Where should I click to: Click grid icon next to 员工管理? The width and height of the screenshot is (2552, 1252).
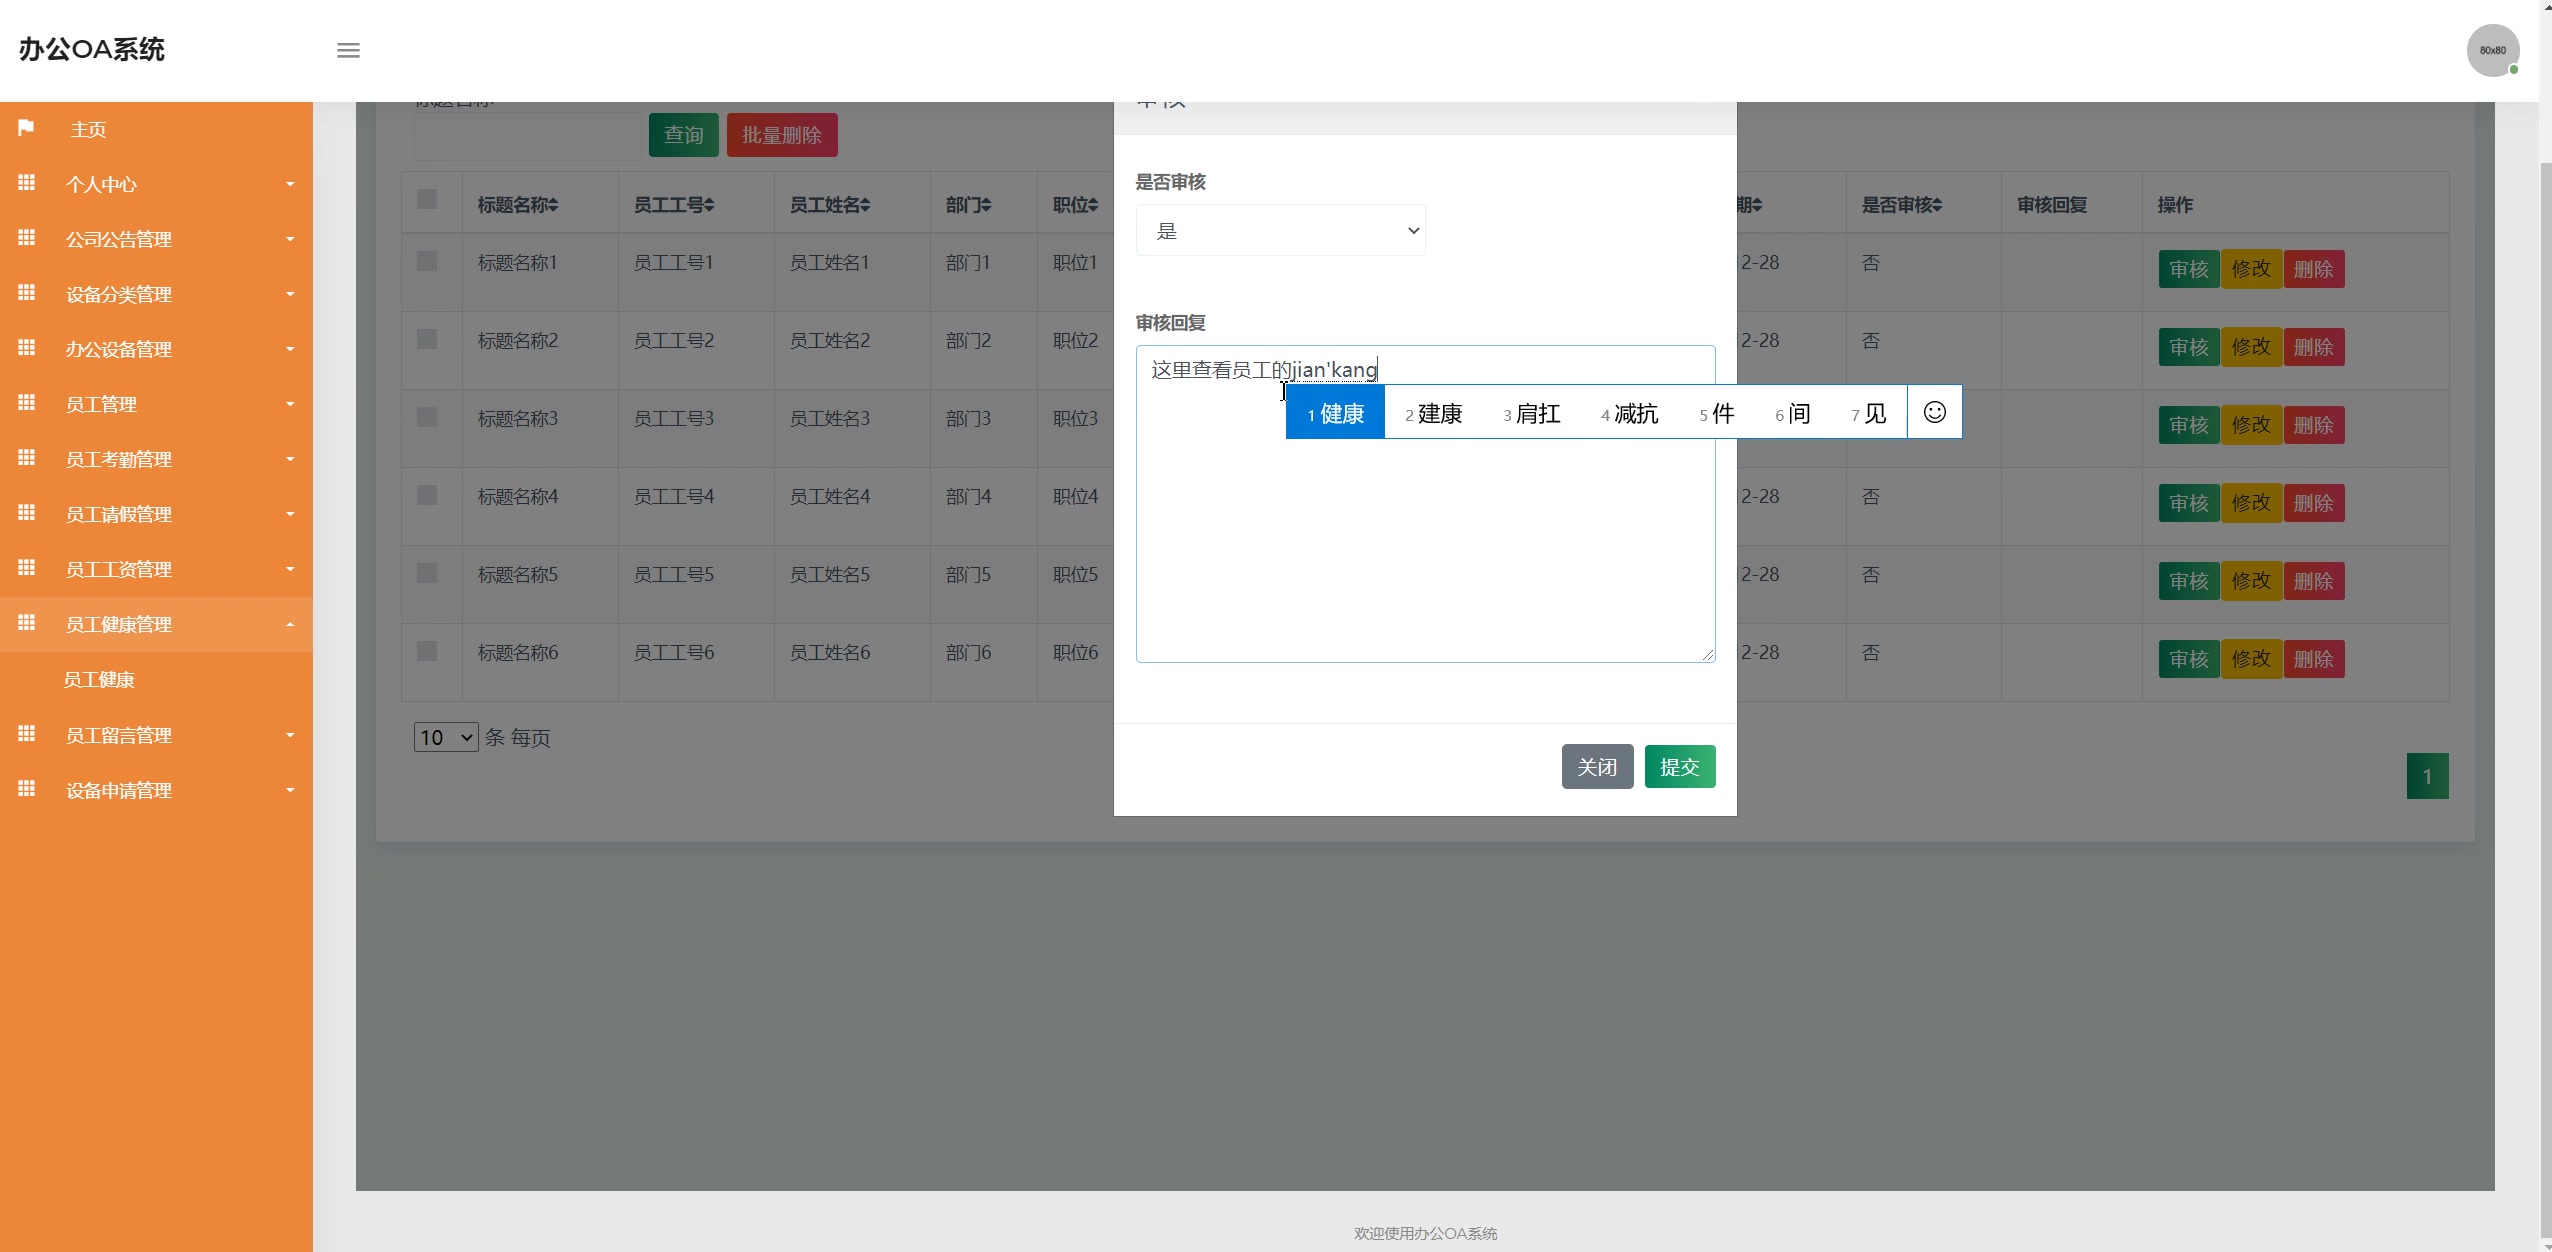[27, 403]
